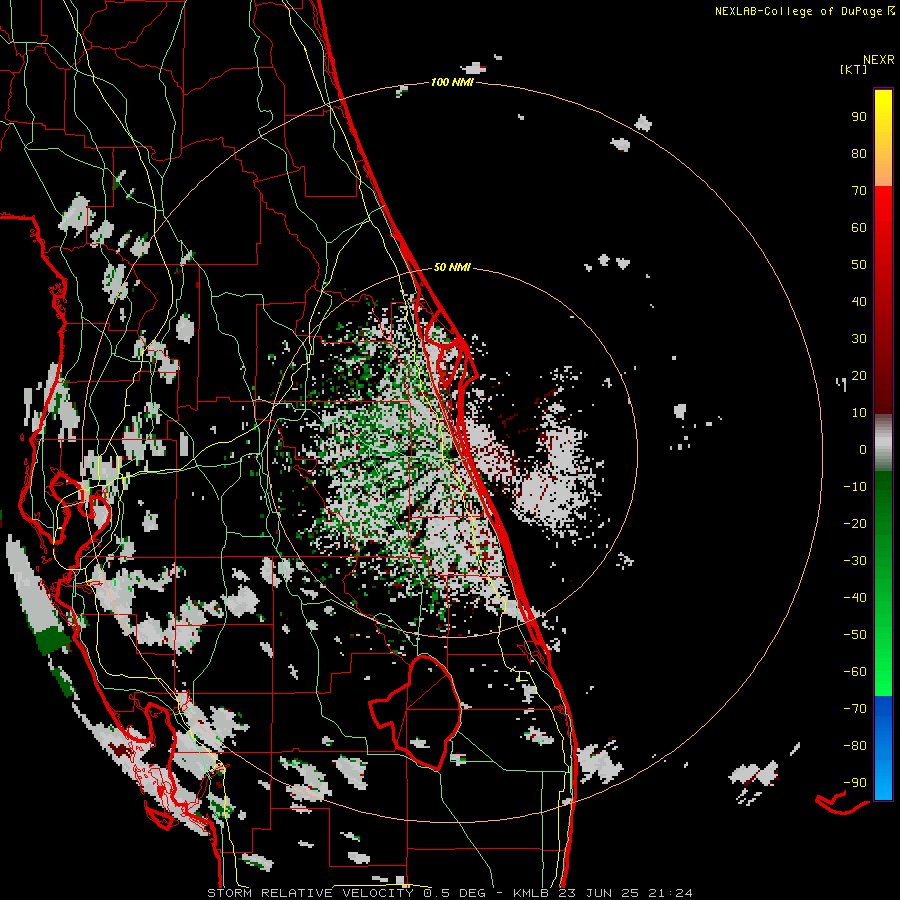Click the KMLB radar site identifier
Viewport: 900px width, 900px height.
coord(531,893)
